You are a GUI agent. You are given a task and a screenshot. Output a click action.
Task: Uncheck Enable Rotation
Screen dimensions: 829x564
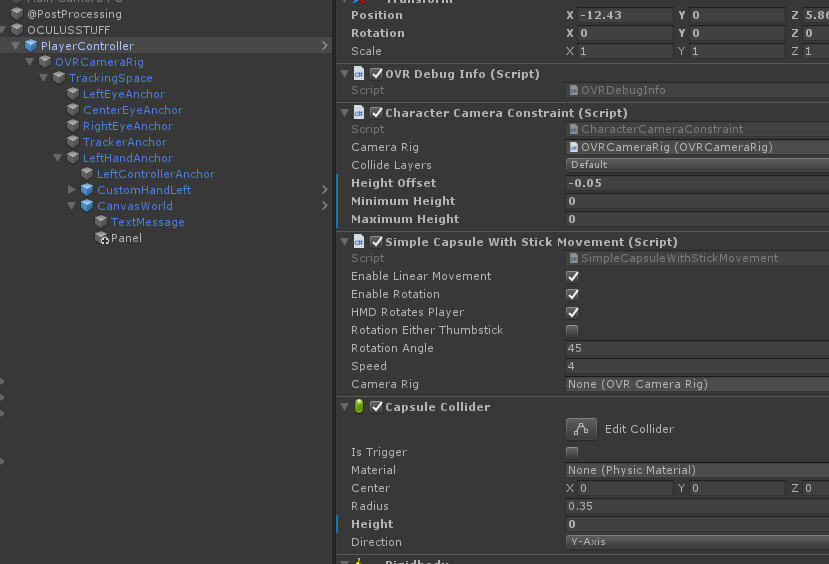coord(572,294)
